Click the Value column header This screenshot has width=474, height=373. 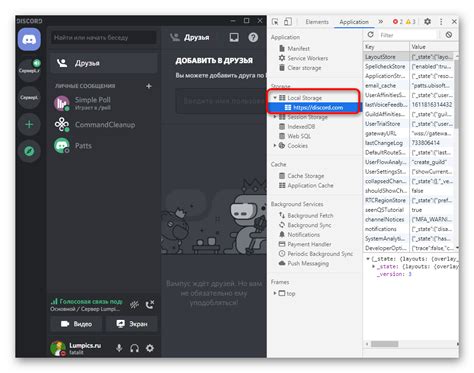coord(434,47)
